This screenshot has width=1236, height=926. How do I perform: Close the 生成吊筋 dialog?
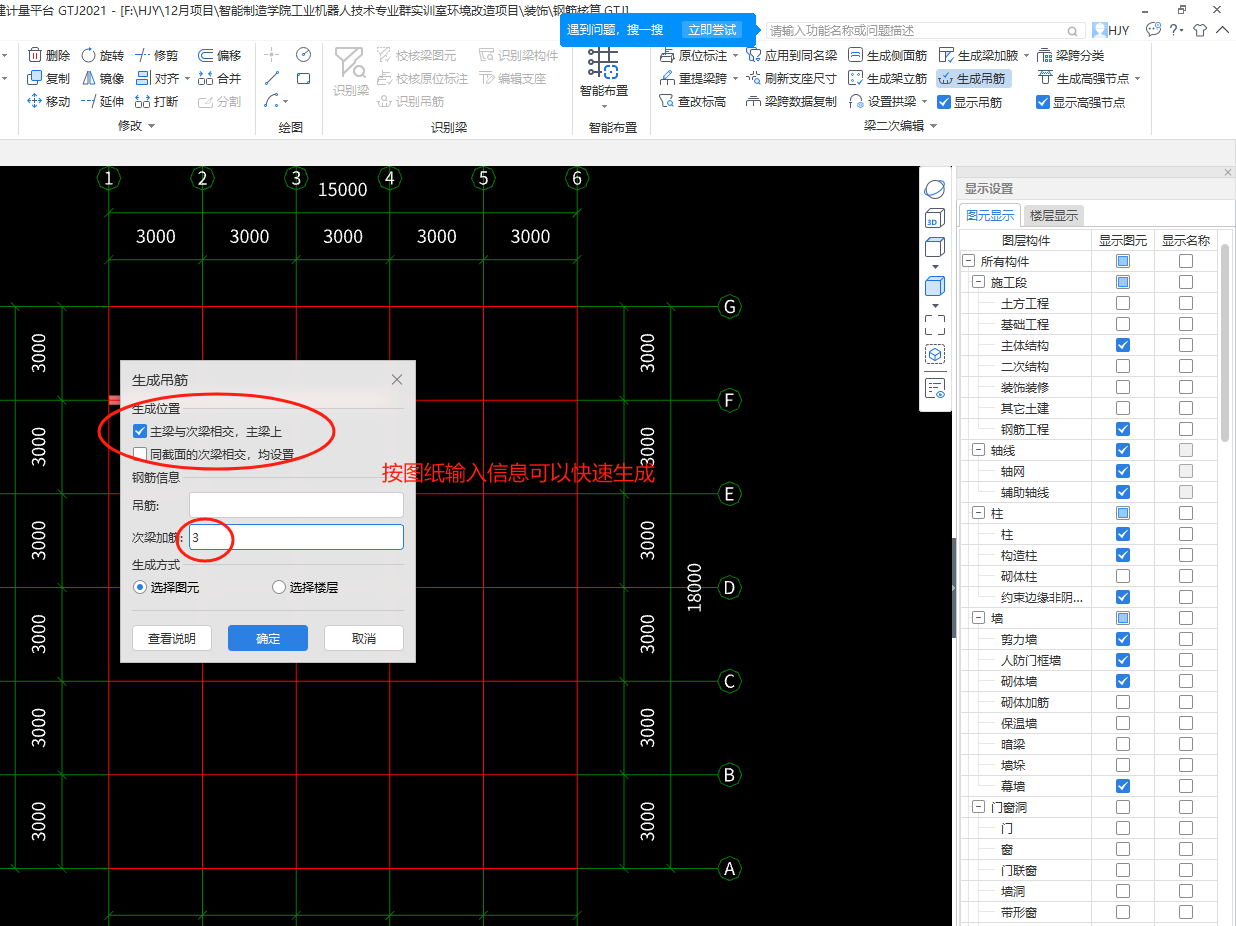point(397,380)
